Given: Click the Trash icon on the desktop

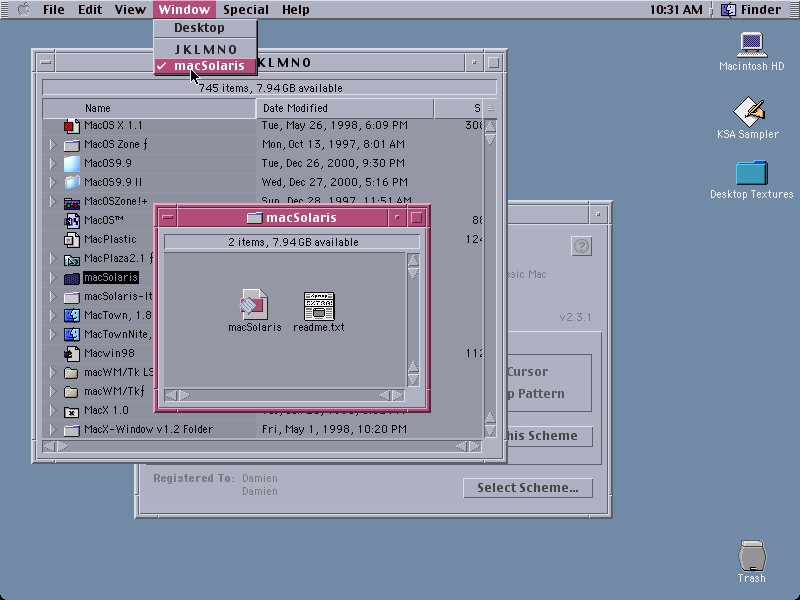Looking at the screenshot, I should [752, 556].
